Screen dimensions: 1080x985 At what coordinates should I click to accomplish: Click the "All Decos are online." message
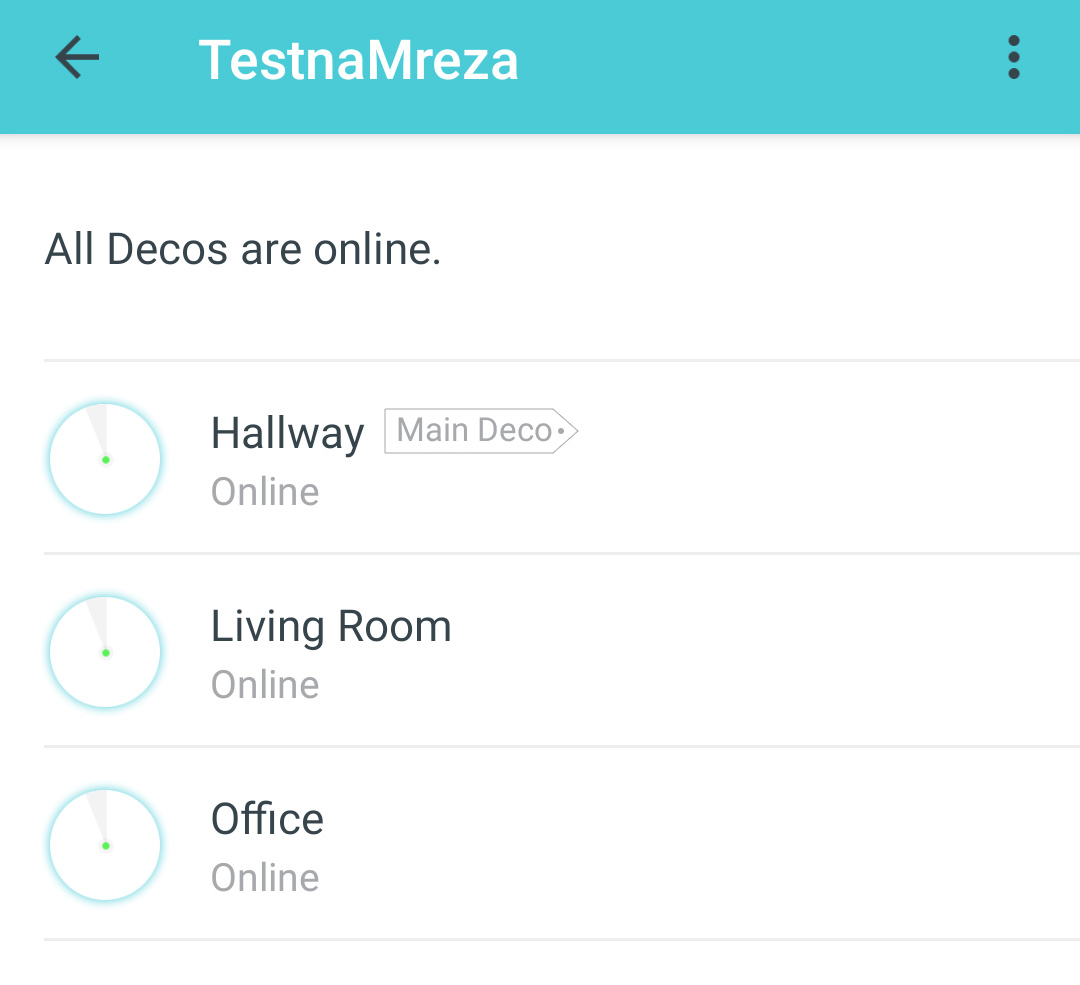click(243, 249)
